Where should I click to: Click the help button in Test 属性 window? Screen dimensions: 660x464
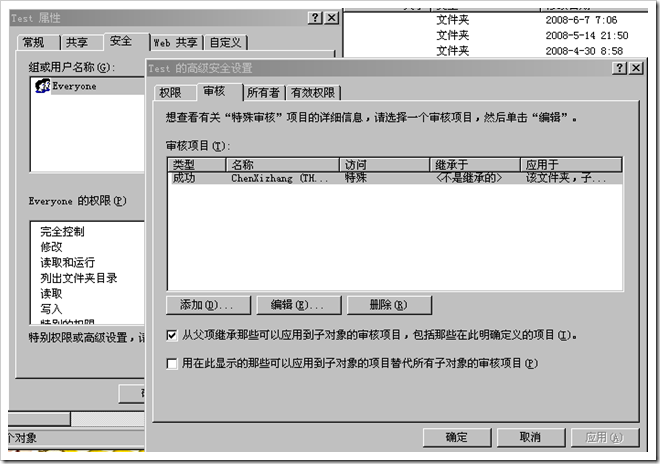(x=315, y=18)
